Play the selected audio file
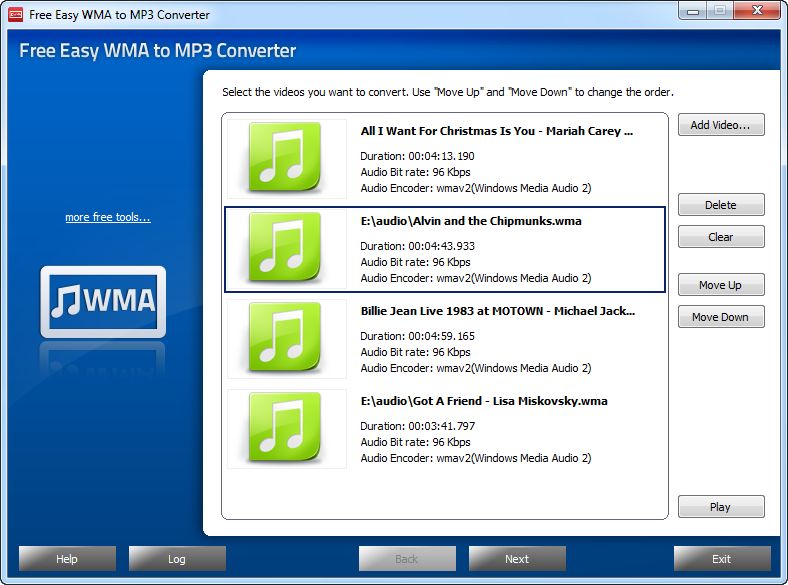 tap(721, 507)
